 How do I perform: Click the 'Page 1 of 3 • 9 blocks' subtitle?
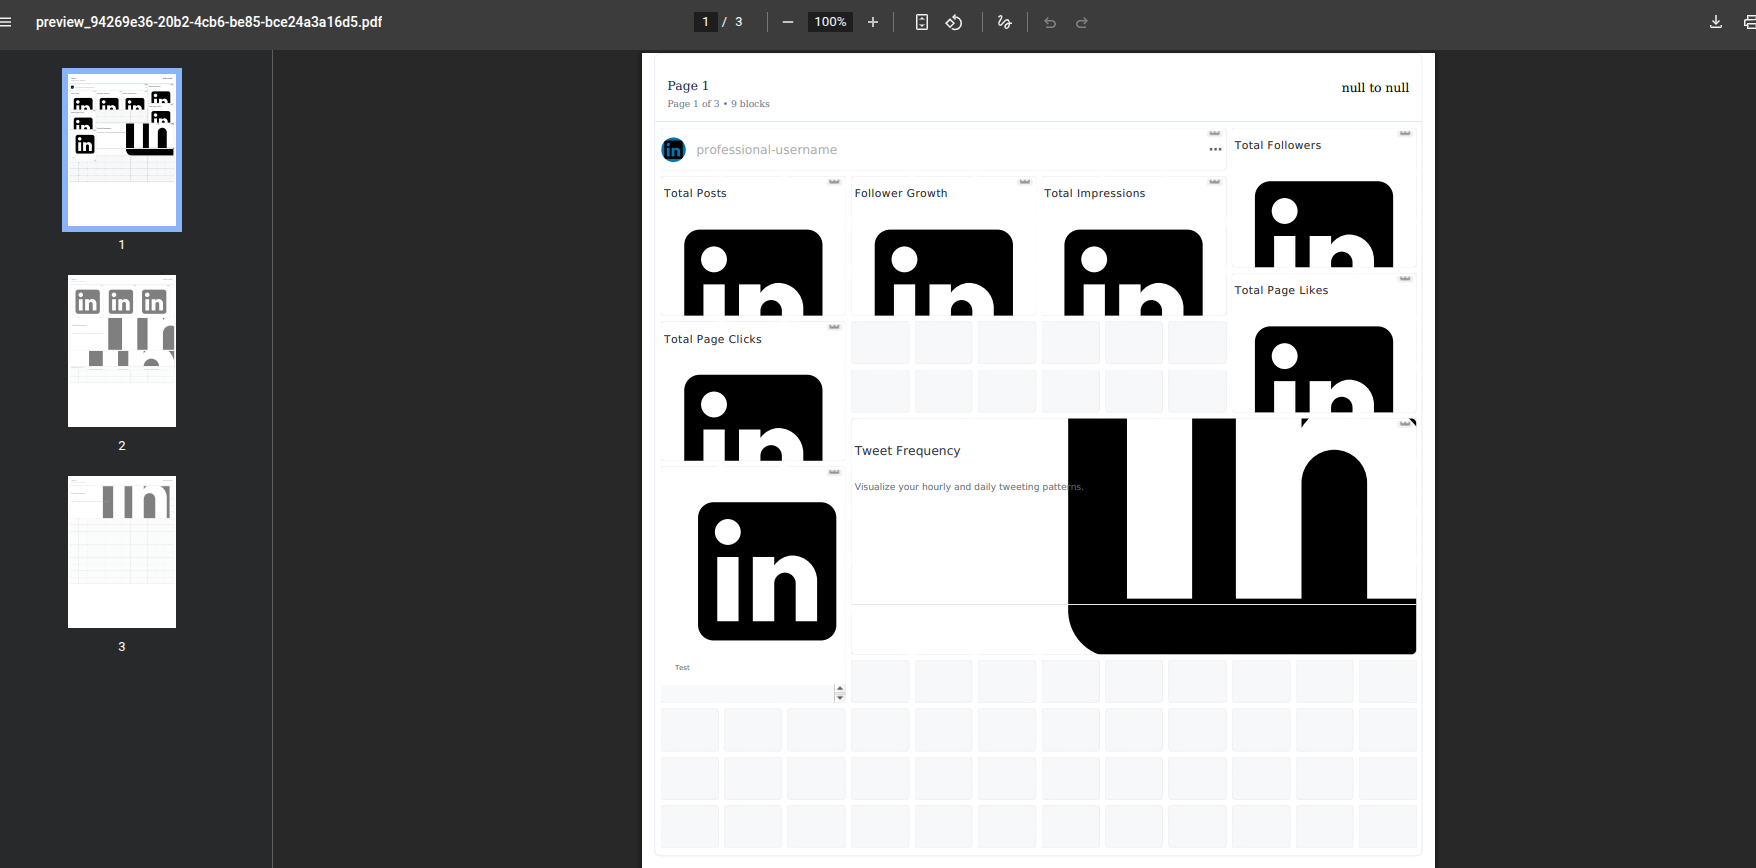719,104
